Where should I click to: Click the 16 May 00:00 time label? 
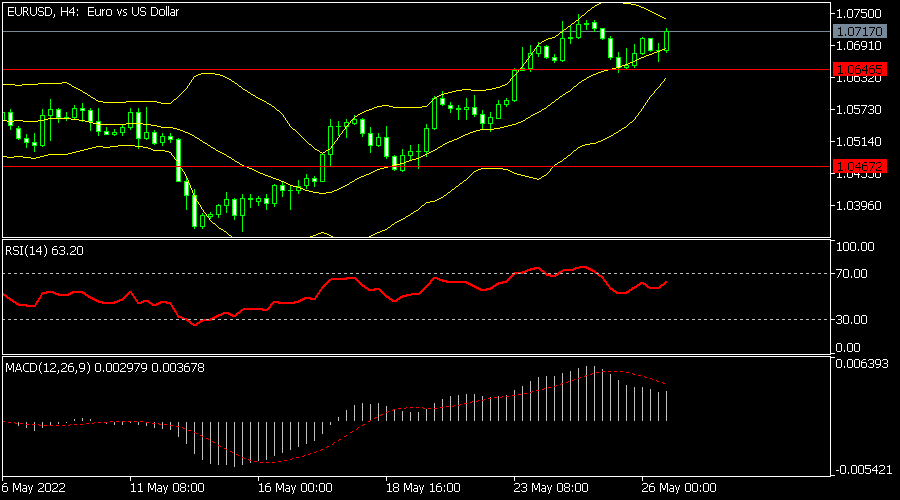coord(295,488)
